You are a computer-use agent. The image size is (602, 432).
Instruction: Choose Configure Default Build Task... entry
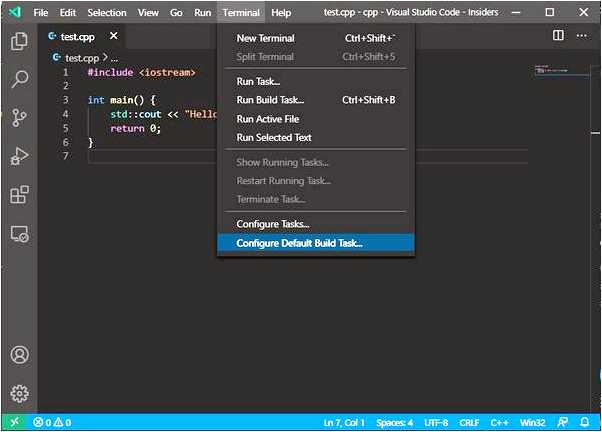pos(316,243)
